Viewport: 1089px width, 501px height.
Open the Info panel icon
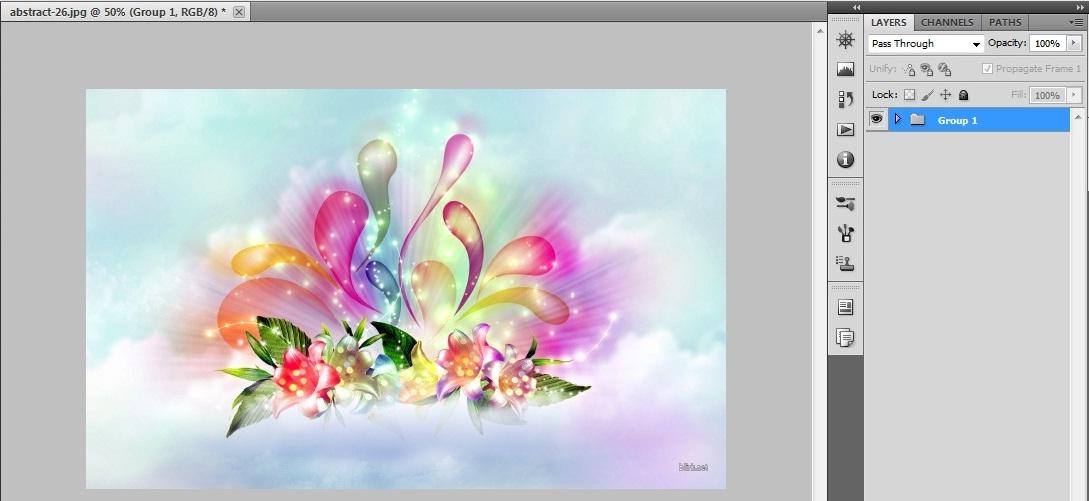[845, 160]
